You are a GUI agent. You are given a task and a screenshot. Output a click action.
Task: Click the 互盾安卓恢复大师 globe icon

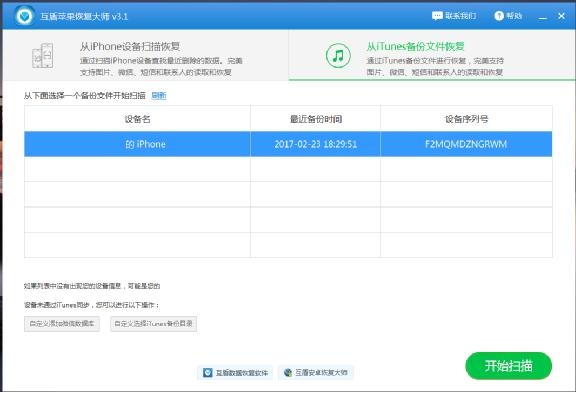pos(288,373)
